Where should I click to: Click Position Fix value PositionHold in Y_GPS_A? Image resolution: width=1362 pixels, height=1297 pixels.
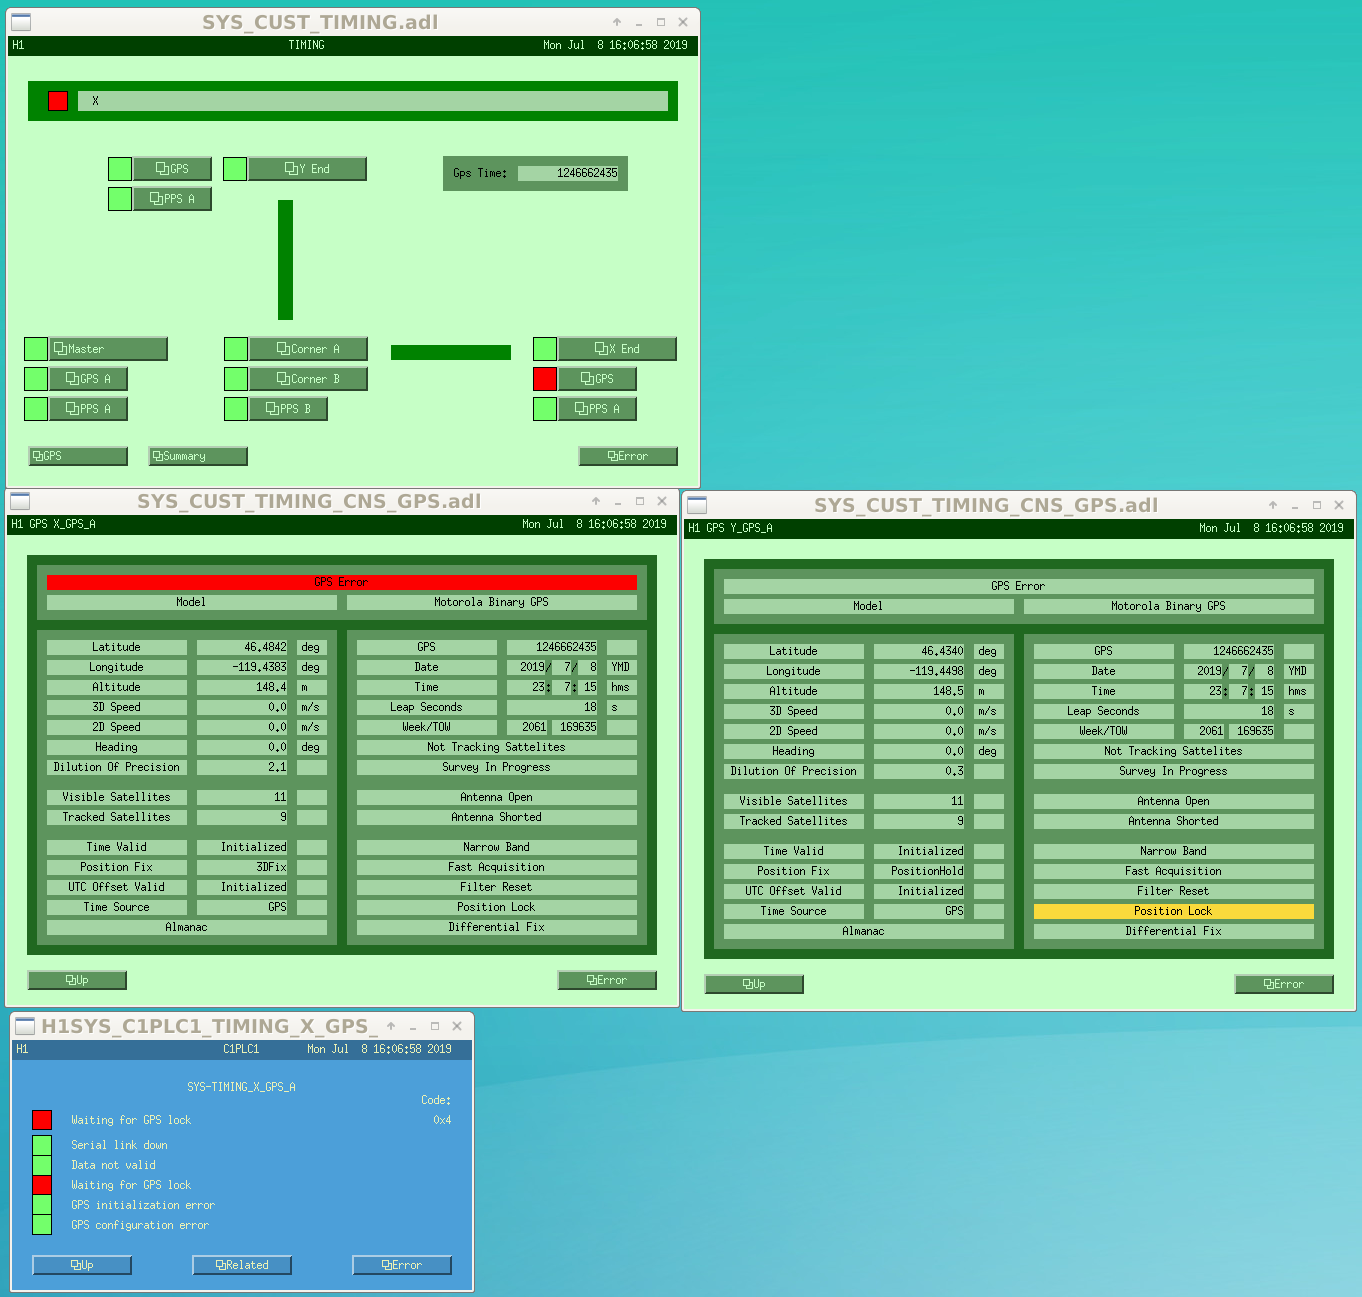(x=919, y=871)
